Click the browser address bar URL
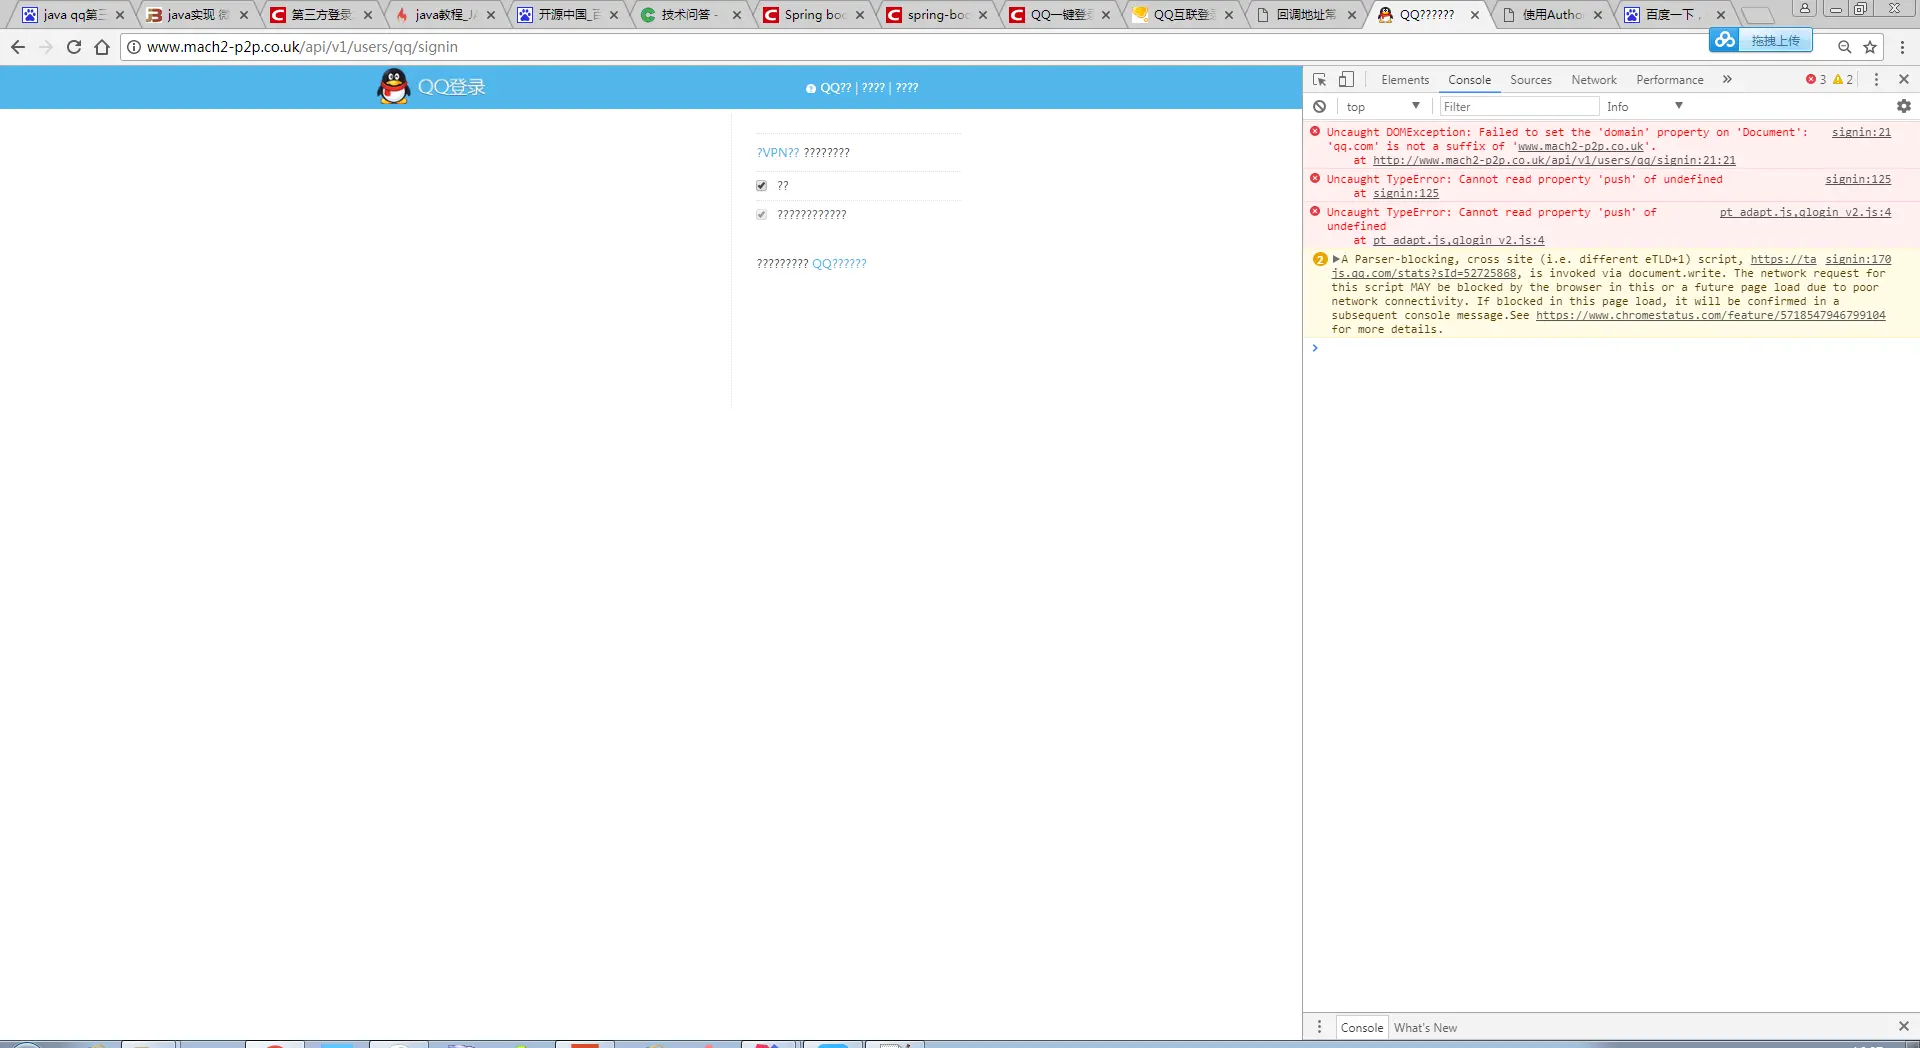The width and height of the screenshot is (1920, 1048). coord(302,47)
